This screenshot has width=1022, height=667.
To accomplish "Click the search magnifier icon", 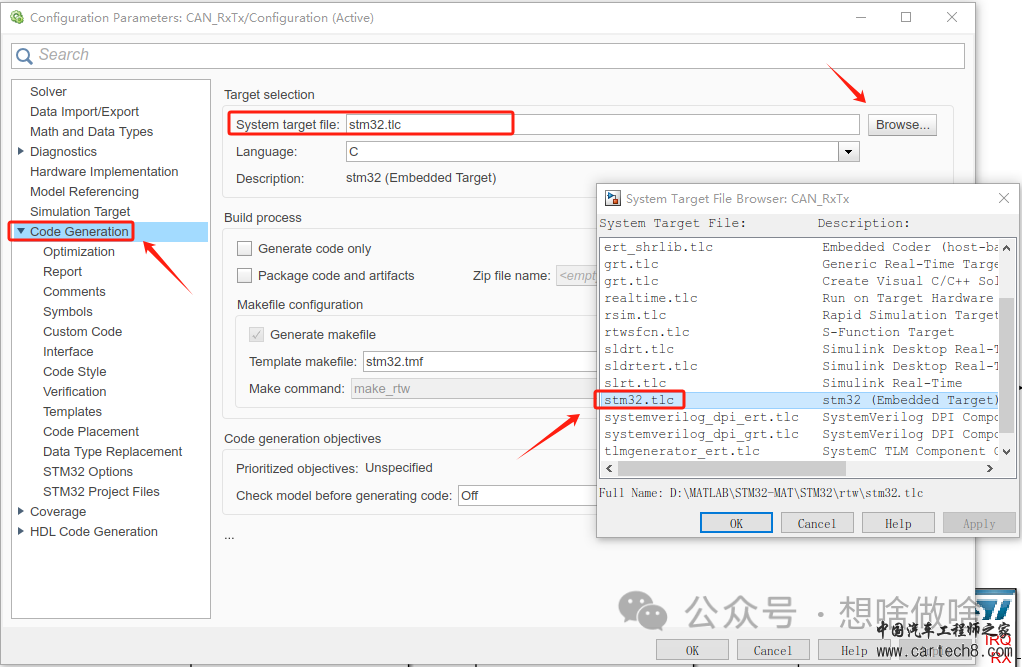I will [24, 56].
